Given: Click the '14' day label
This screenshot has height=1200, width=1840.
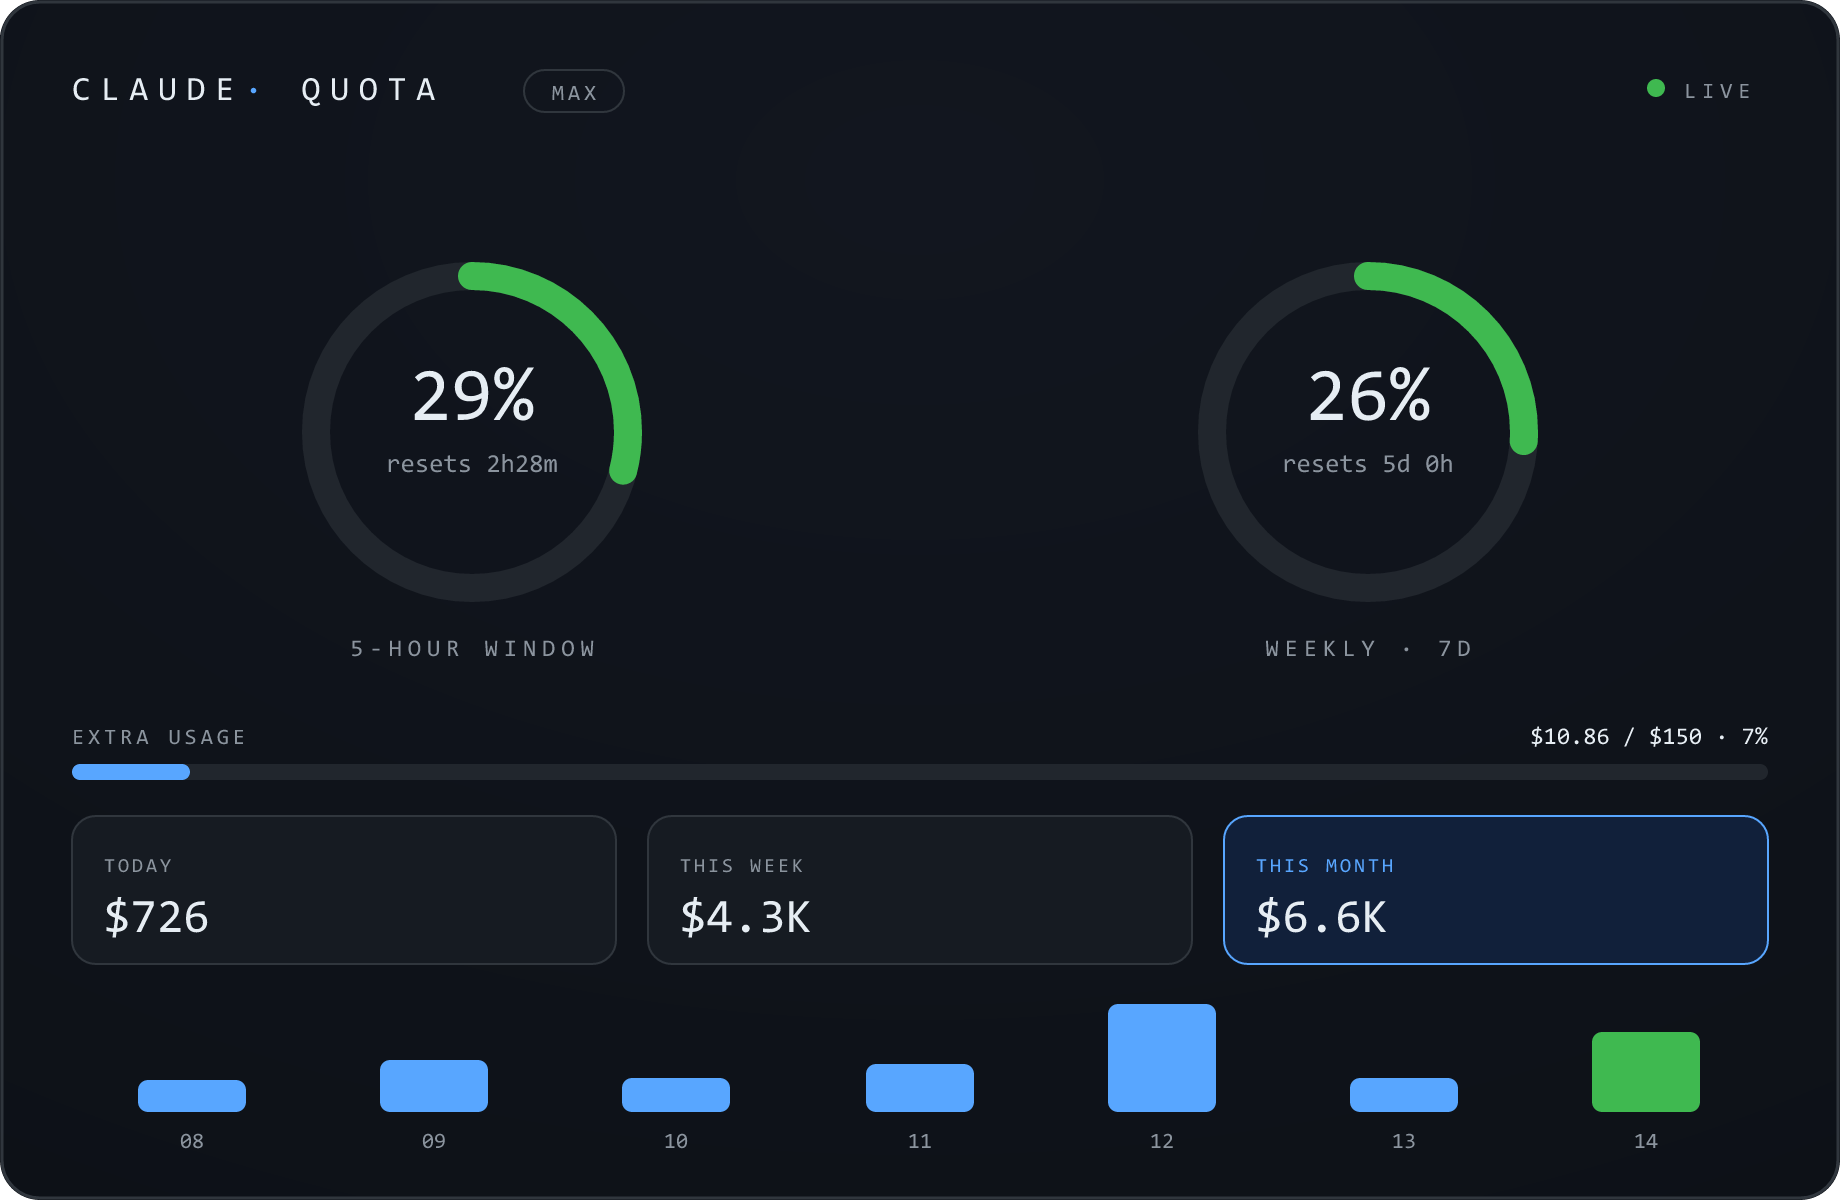Looking at the screenshot, I should [x=1646, y=1141].
